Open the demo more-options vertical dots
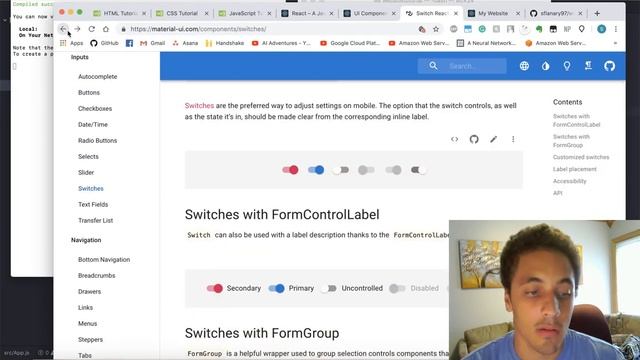The height and width of the screenshot is (360, 640). (x=513, y=139)
